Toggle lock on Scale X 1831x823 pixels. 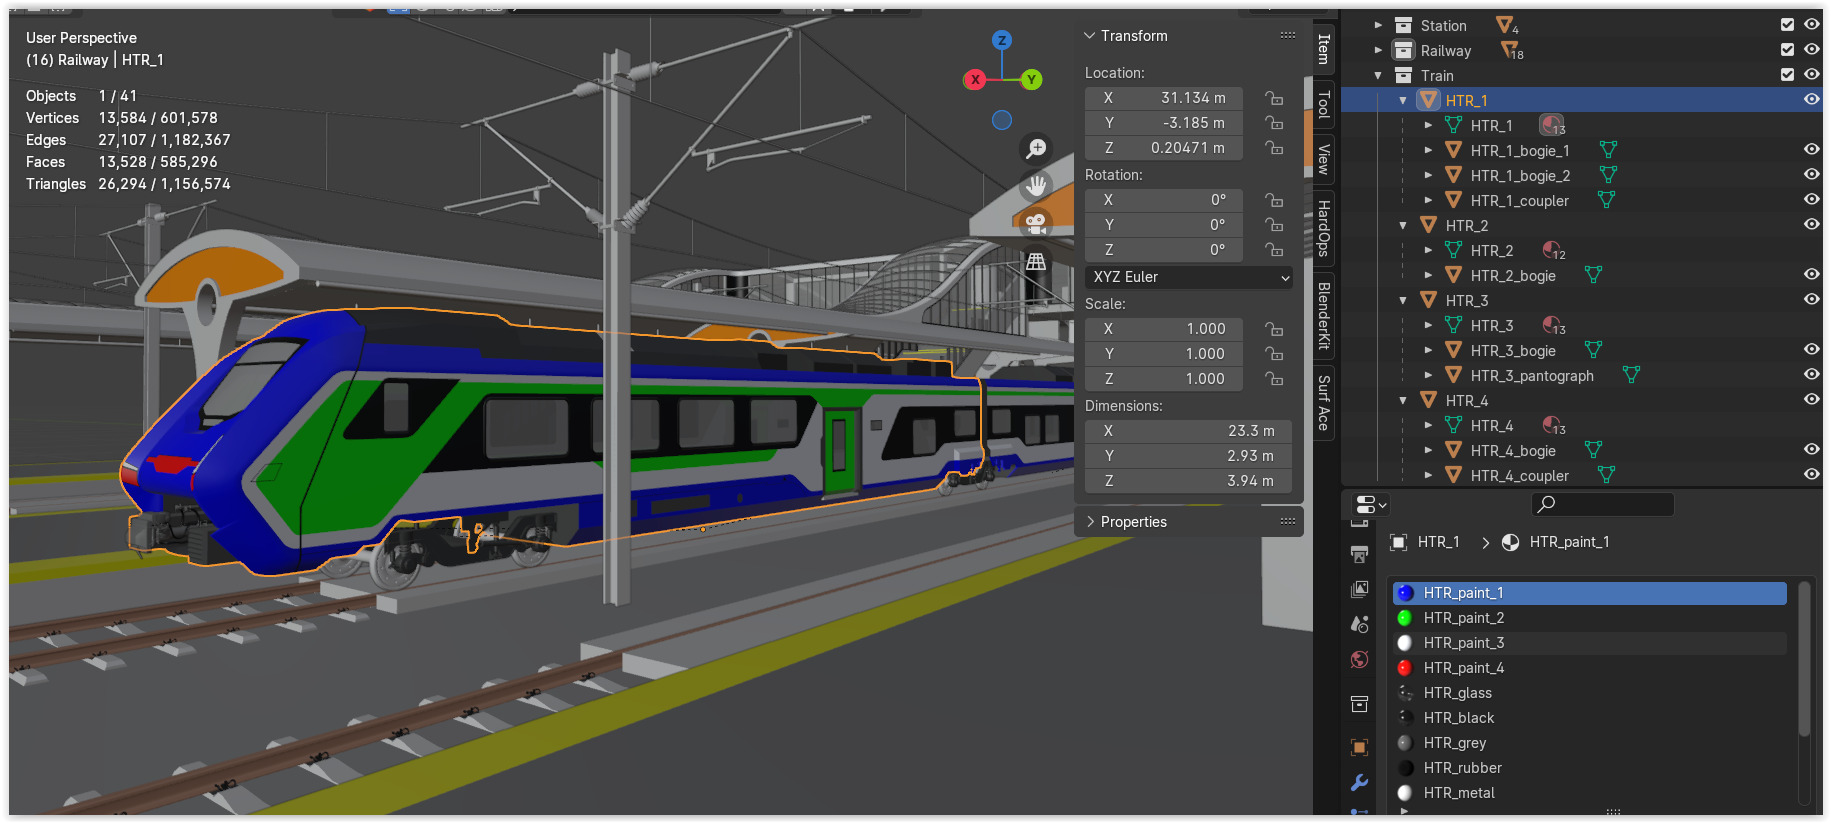tap(1274, 329)
